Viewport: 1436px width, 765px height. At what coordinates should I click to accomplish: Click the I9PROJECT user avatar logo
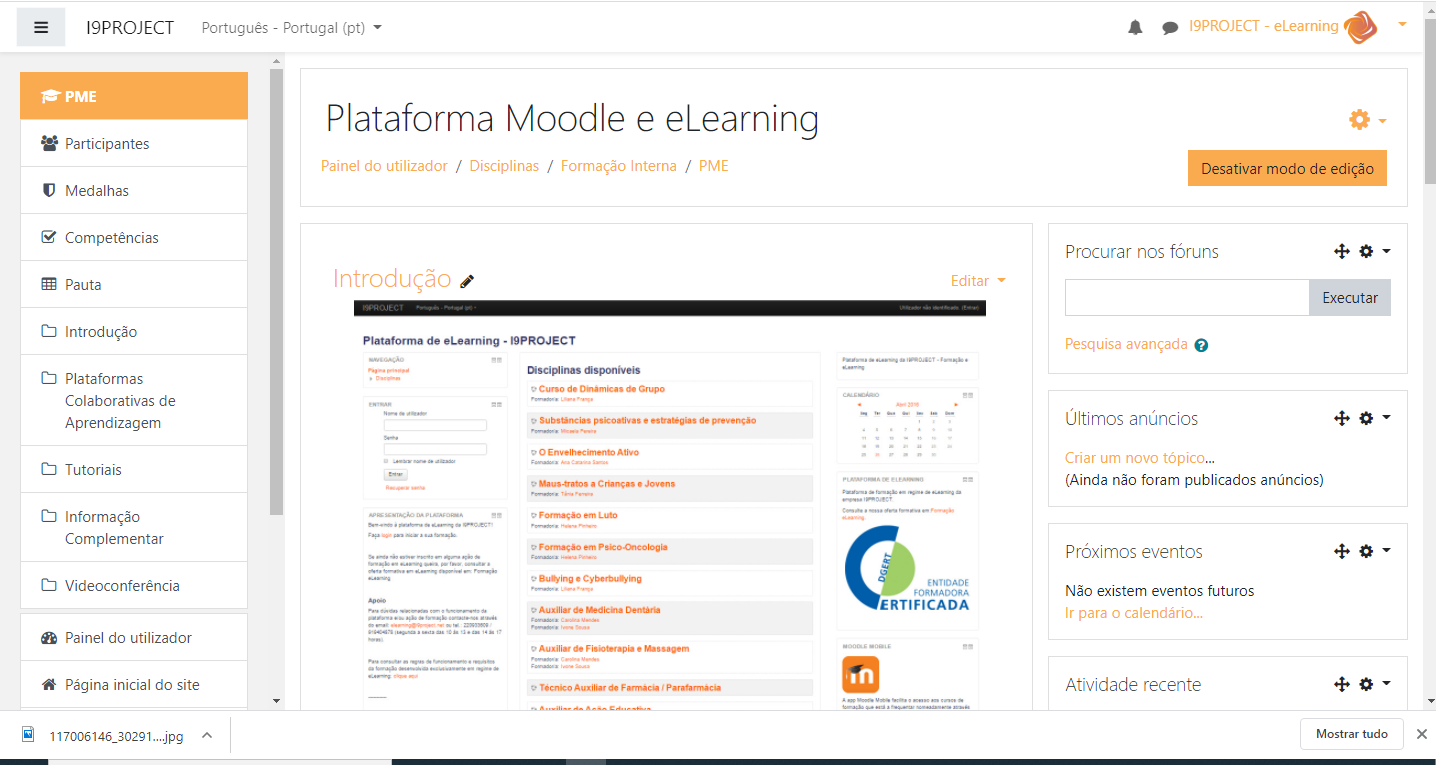(x=1361, y=27)
